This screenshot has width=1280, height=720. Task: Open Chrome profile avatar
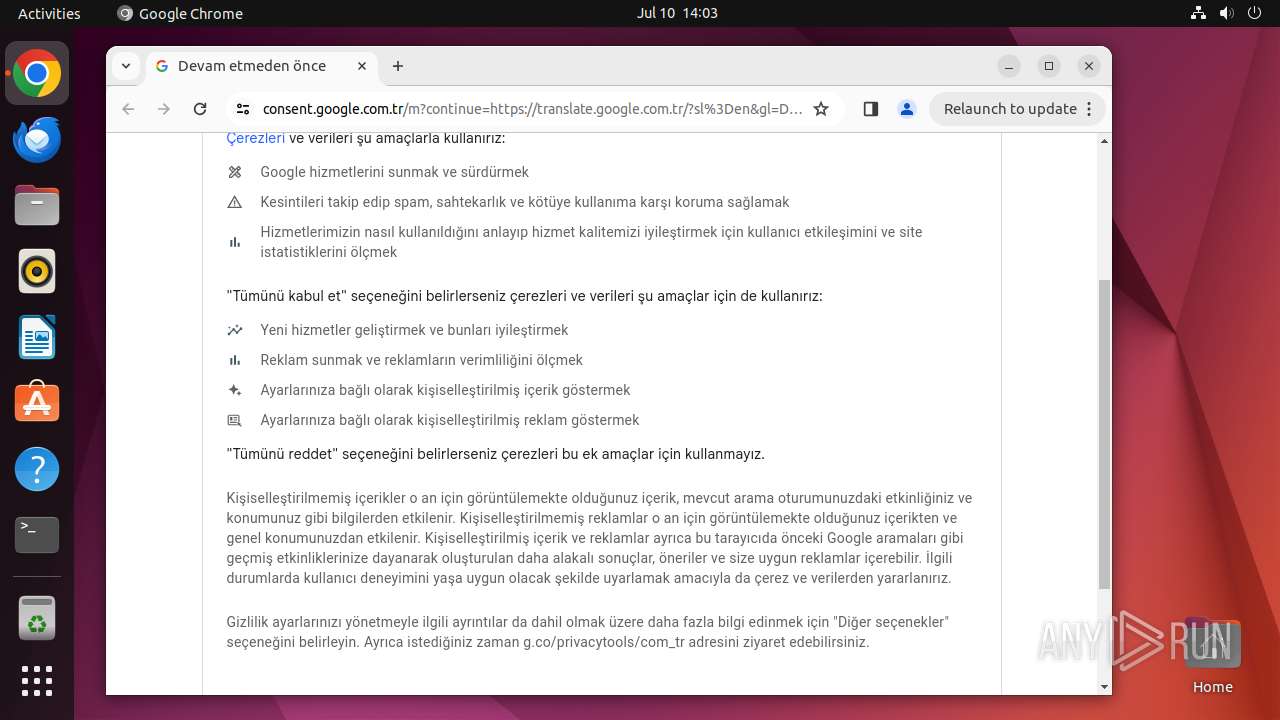pos(907,109)
